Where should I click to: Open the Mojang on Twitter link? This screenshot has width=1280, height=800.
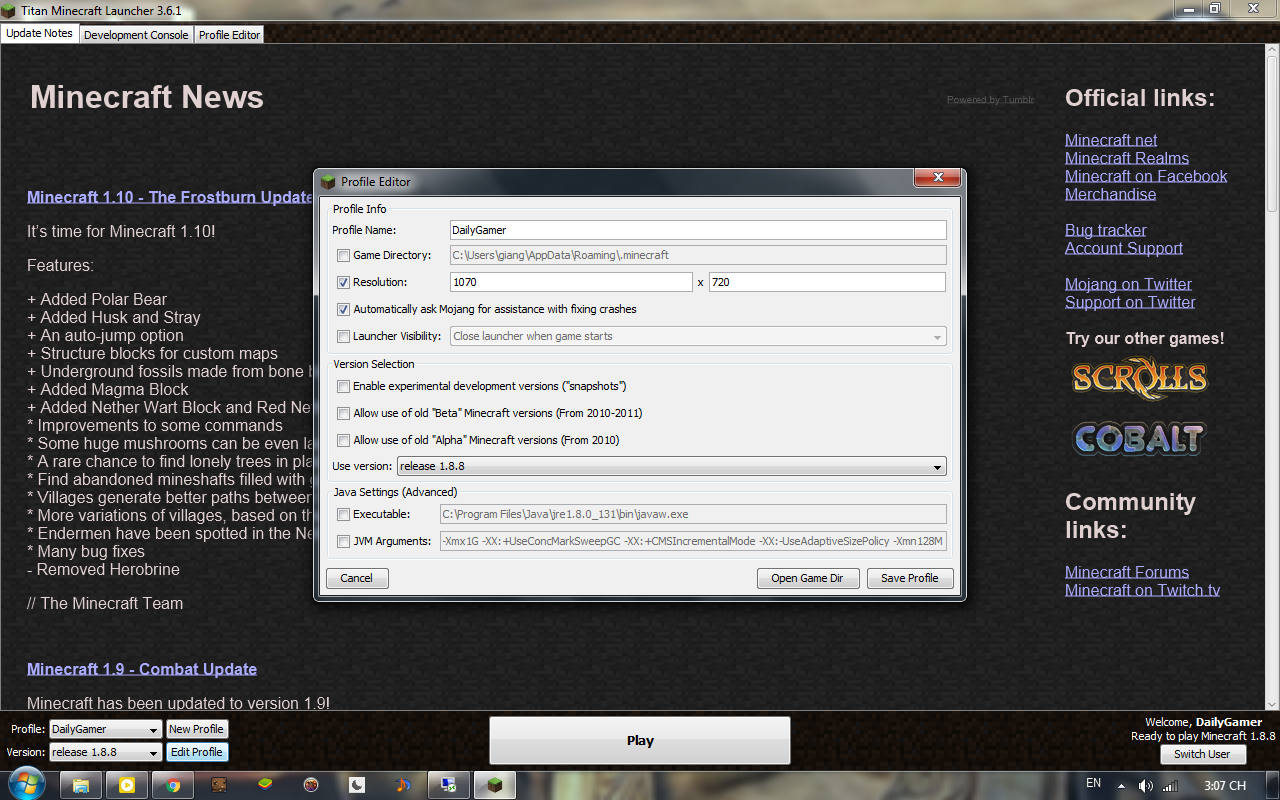point(1128,284)
